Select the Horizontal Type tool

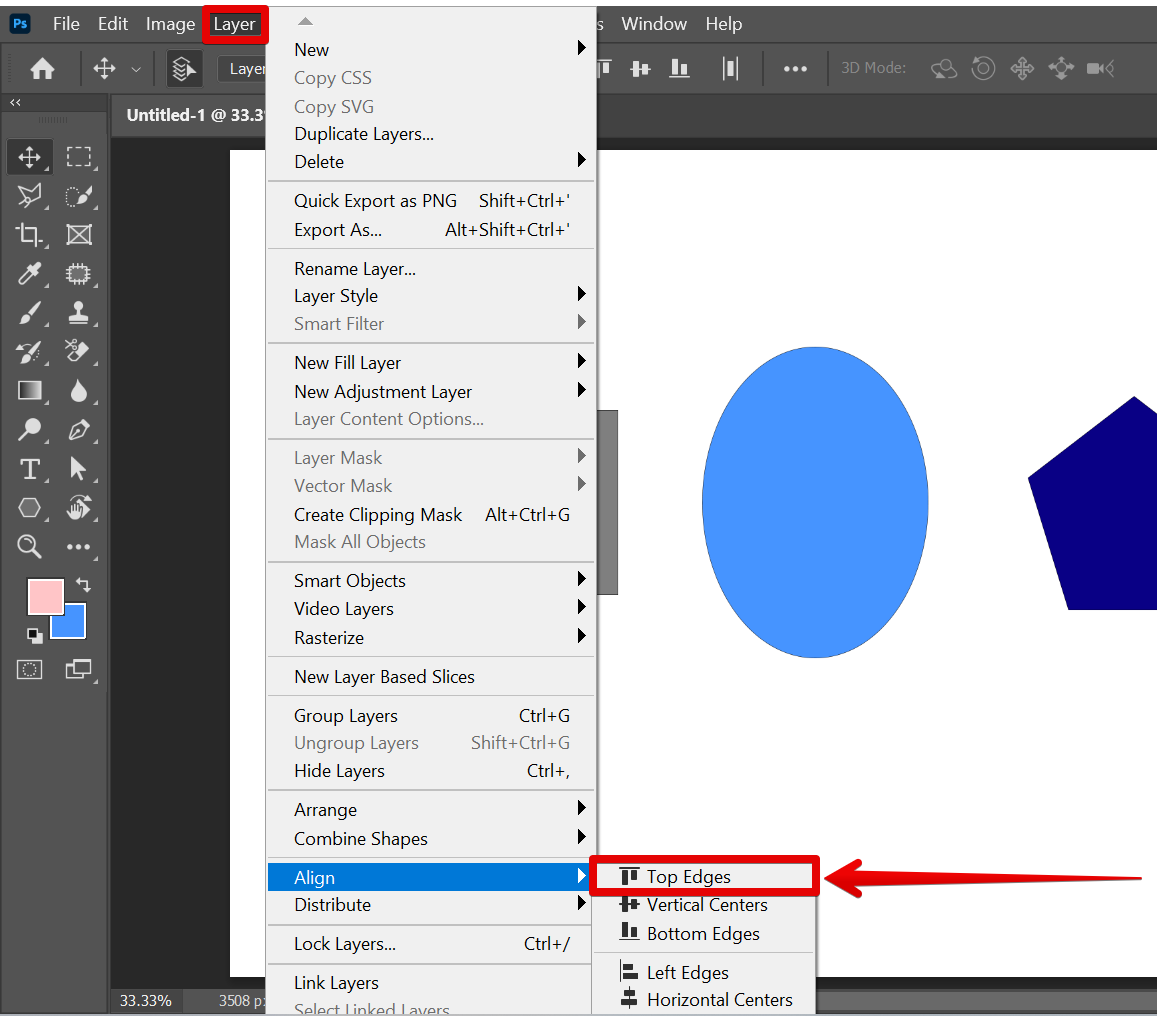click(29, 469)
